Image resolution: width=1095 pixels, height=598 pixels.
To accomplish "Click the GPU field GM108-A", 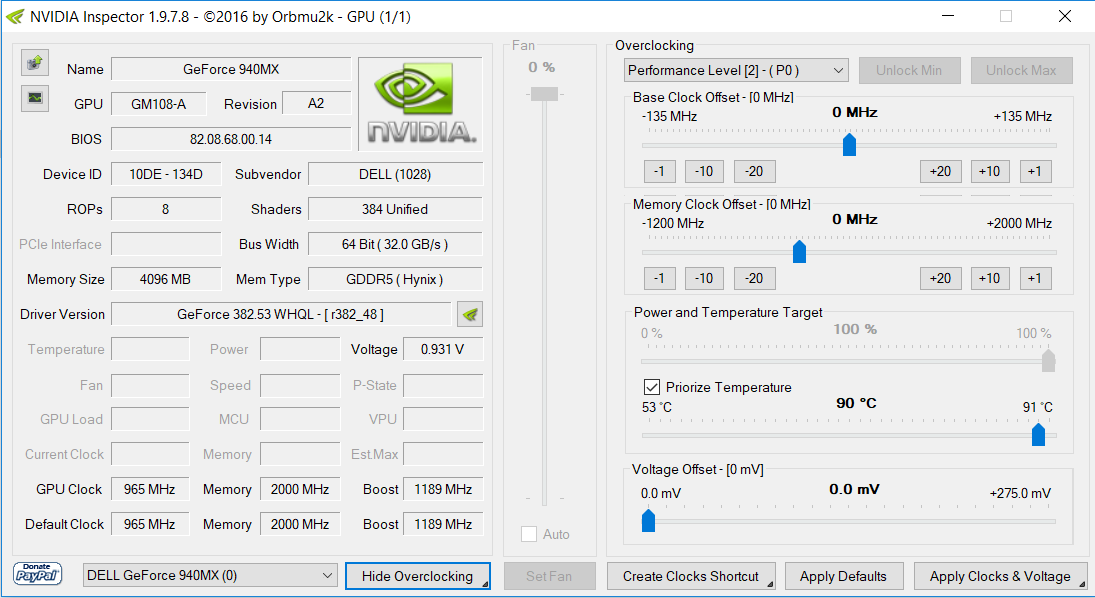I will point(159,104).
